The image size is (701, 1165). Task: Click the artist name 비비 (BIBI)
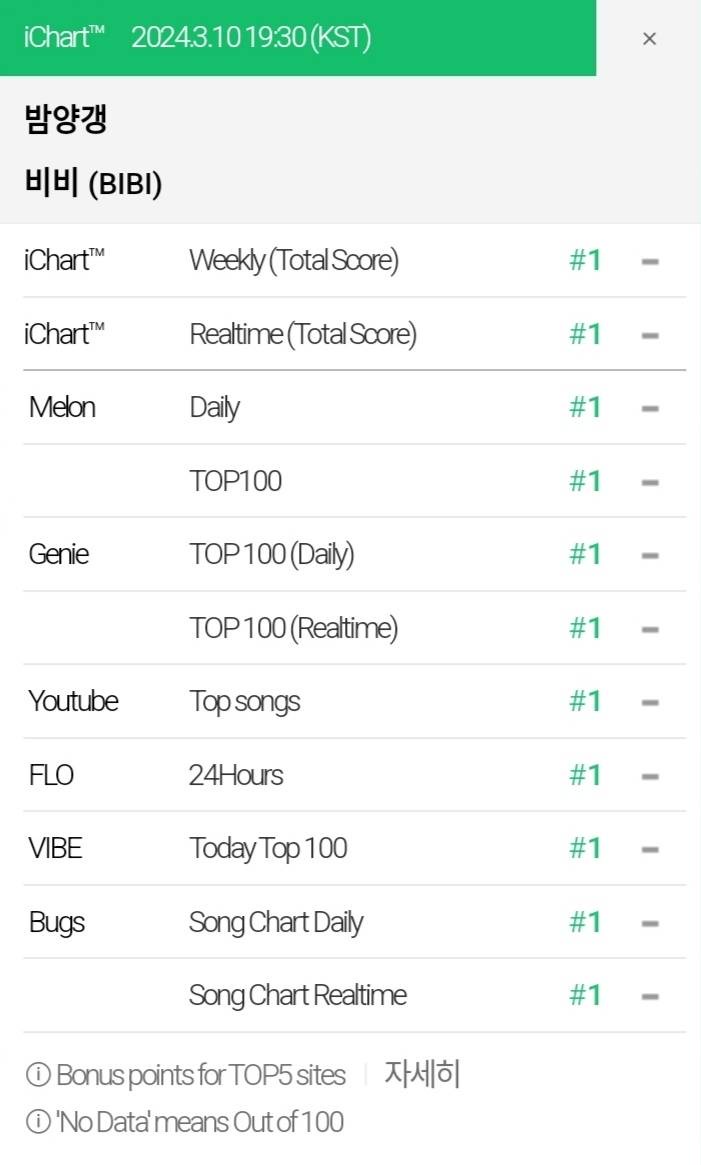(x=93, y=183)
